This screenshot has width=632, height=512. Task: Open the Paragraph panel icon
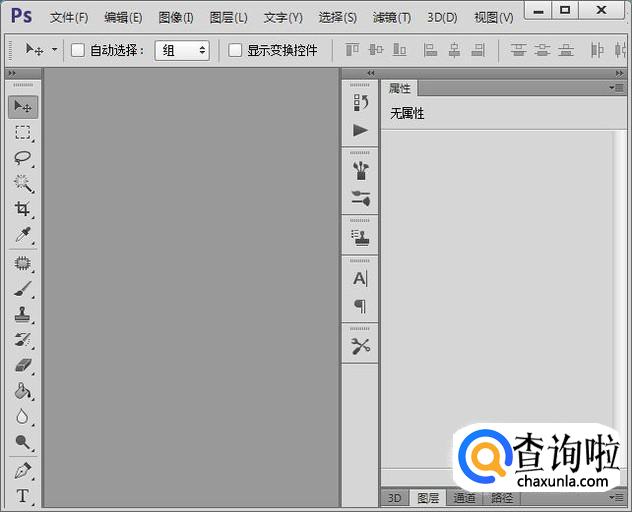click(360, 306)
